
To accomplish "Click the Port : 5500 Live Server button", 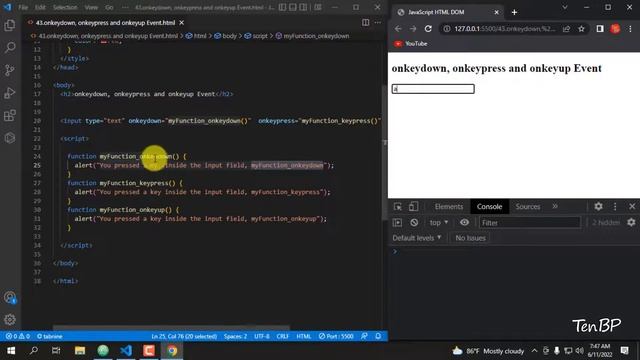I will [x=336, y=336].
